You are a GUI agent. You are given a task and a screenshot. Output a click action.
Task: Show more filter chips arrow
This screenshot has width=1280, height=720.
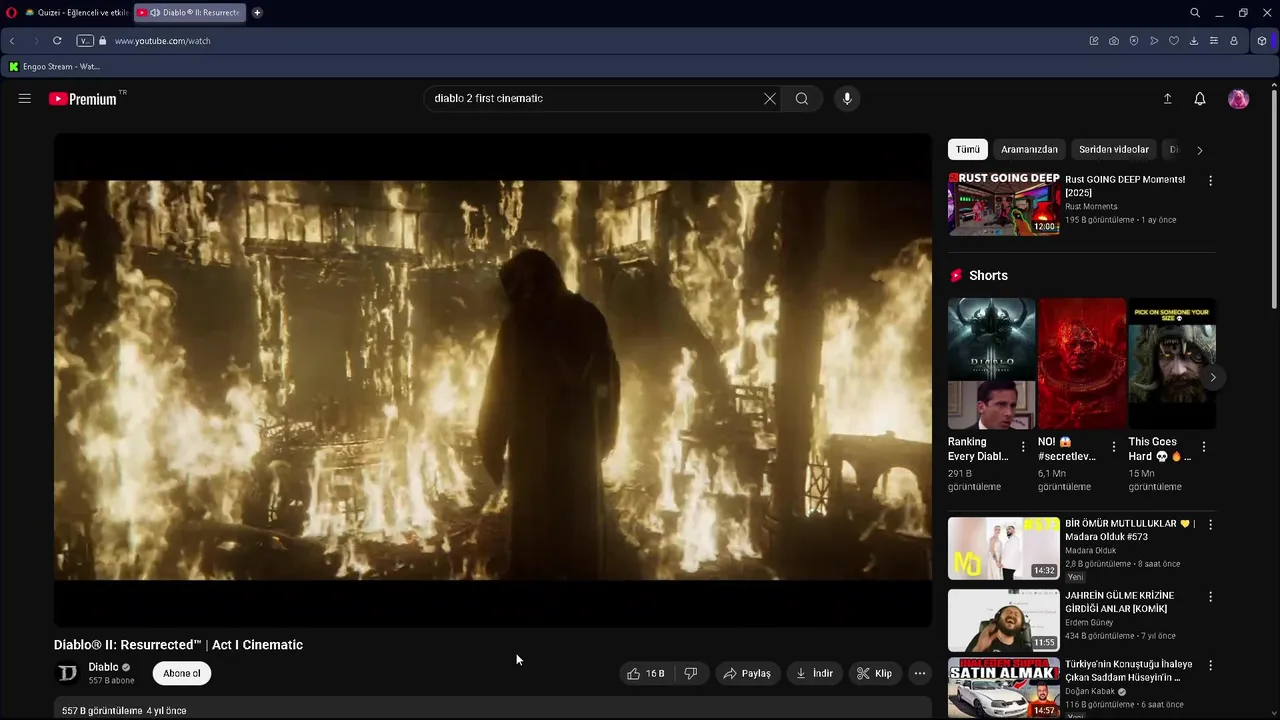(1200, 150)
